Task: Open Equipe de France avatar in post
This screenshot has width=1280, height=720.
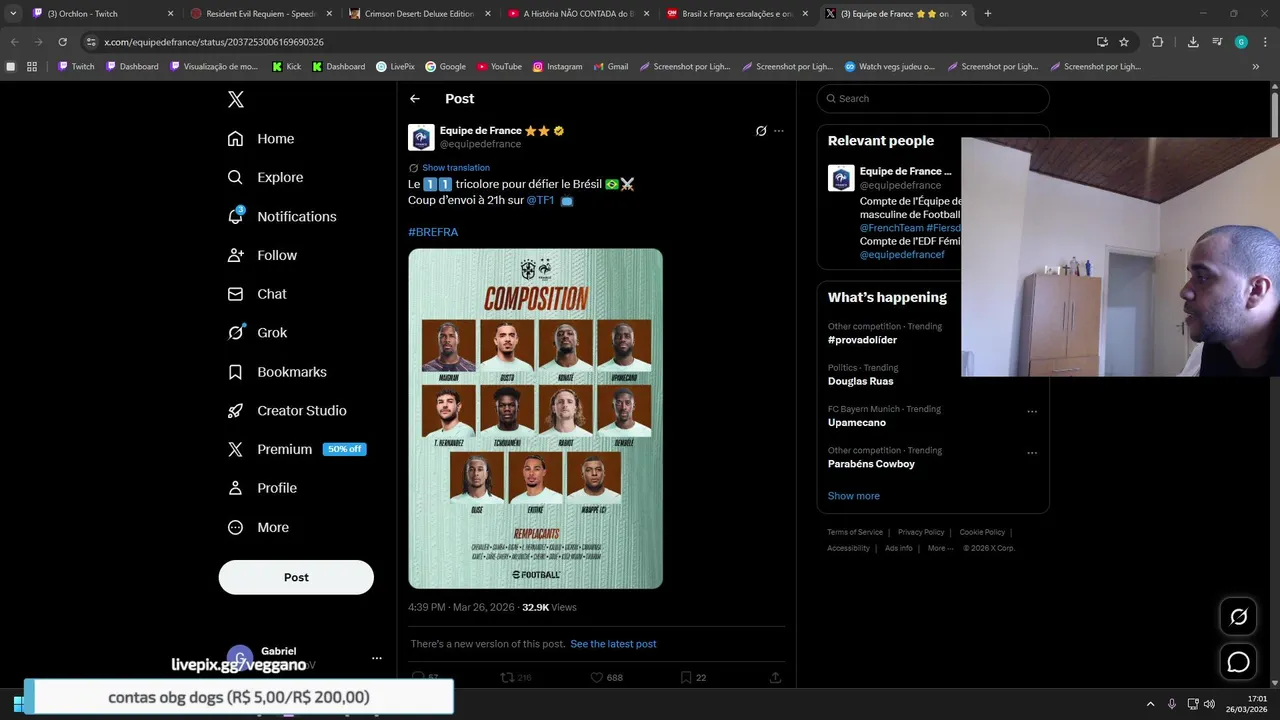Action: point(421,137)
